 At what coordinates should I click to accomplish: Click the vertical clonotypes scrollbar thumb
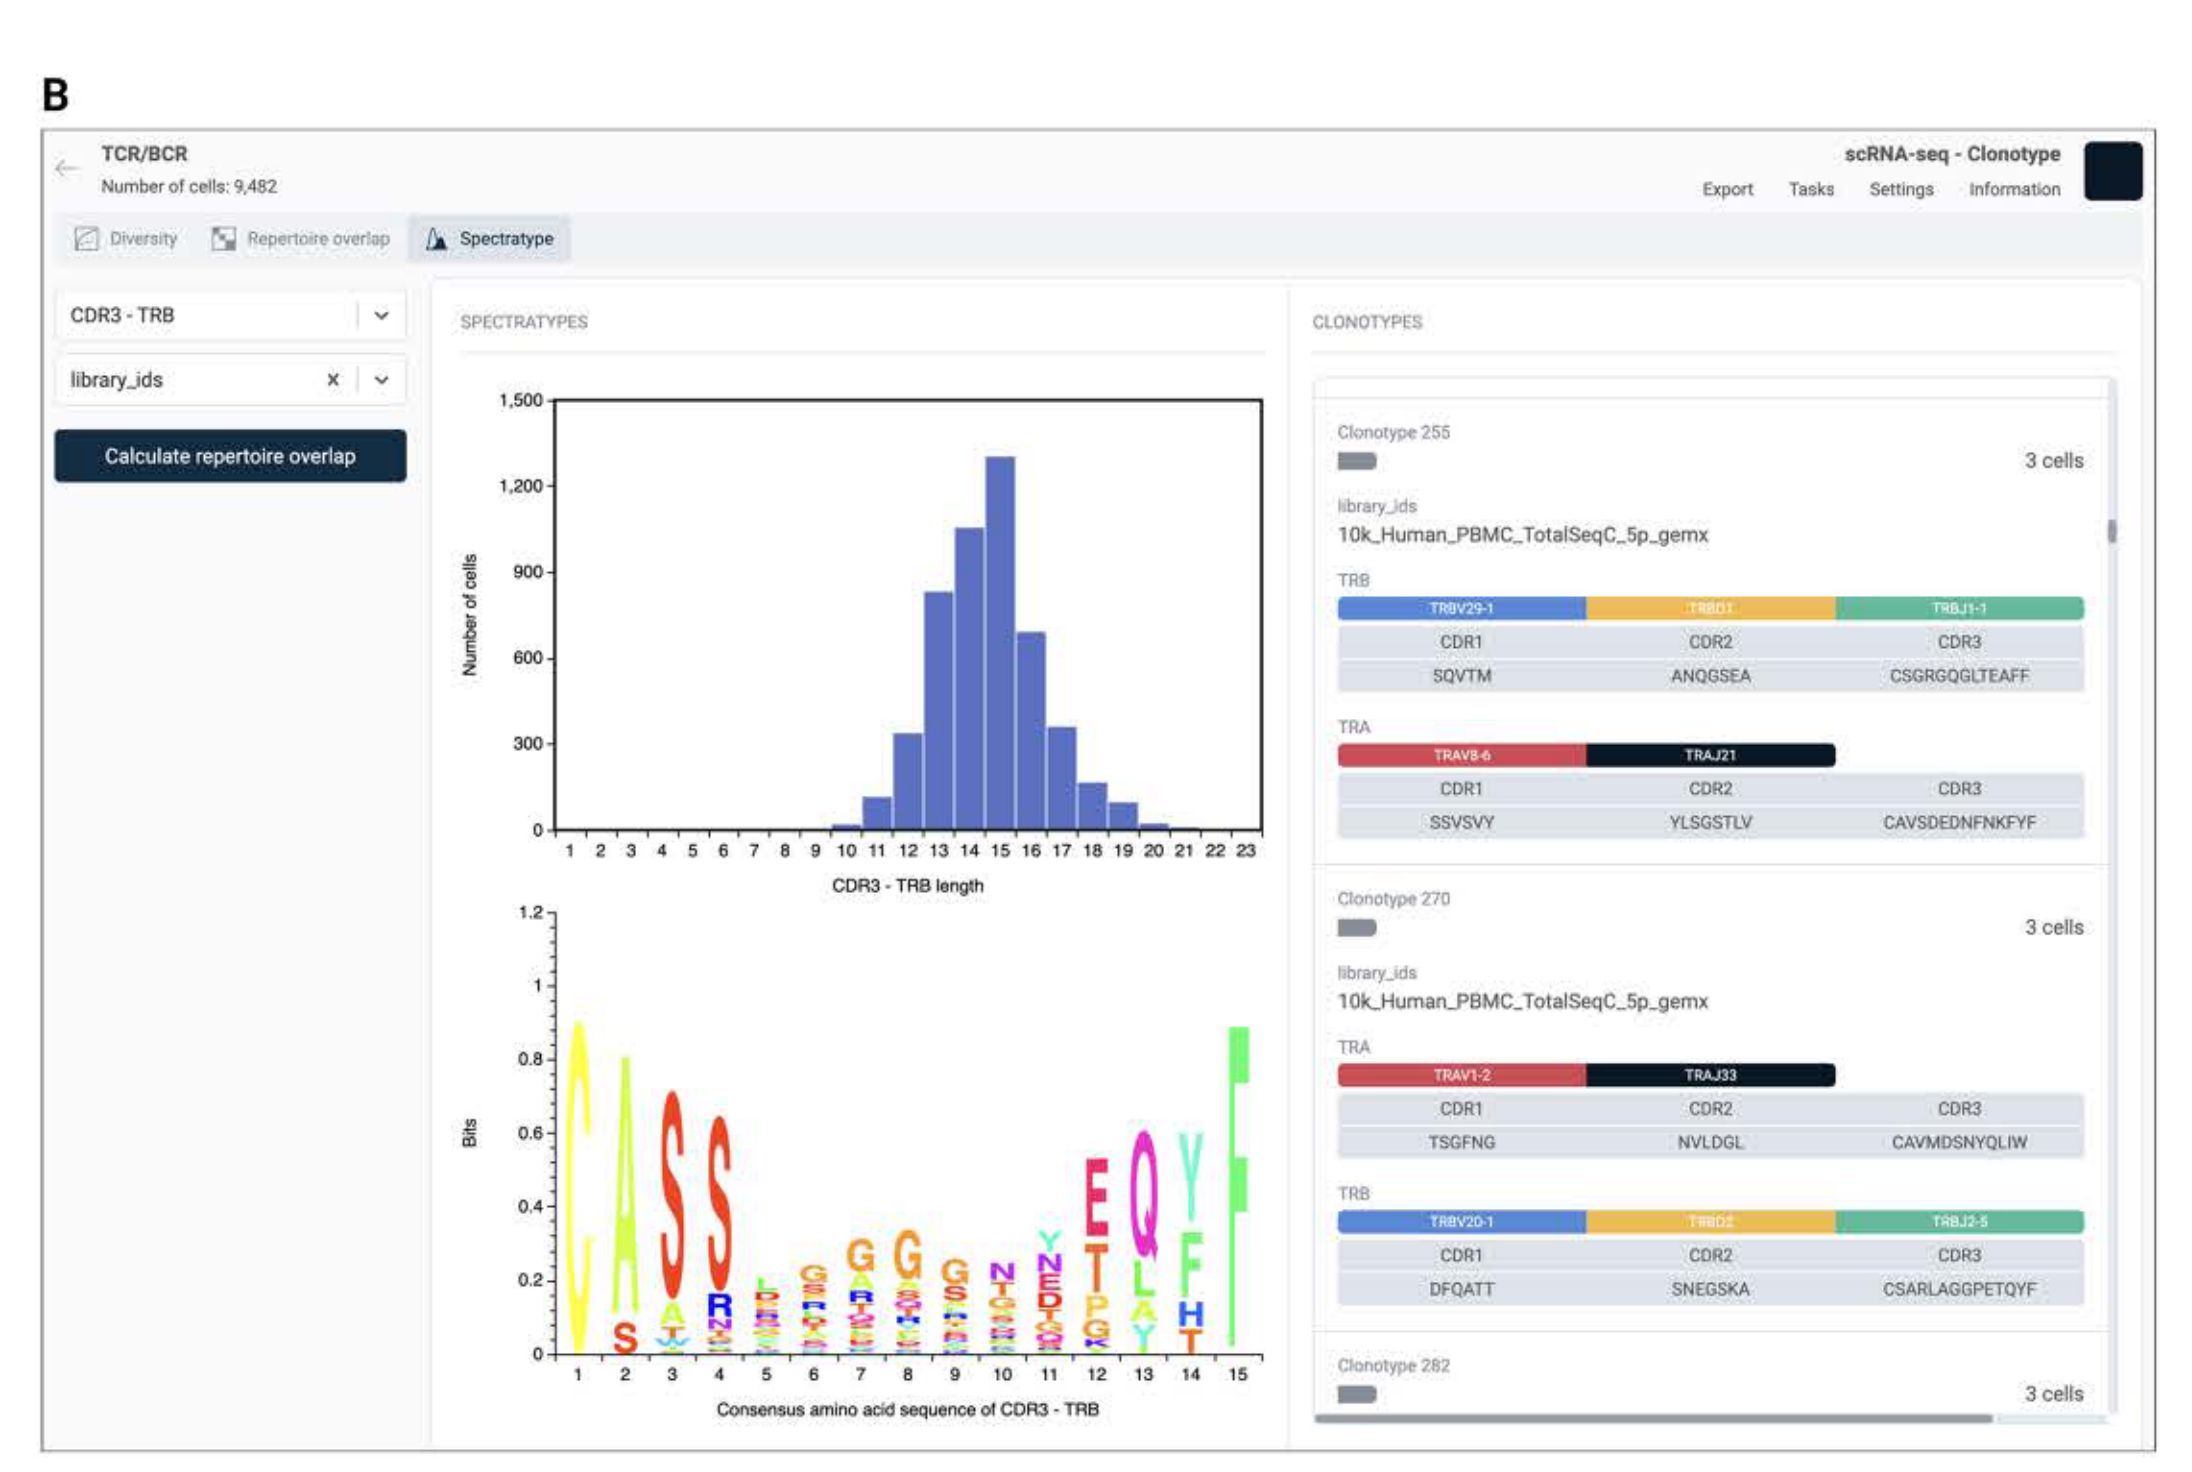[2111, 530]
